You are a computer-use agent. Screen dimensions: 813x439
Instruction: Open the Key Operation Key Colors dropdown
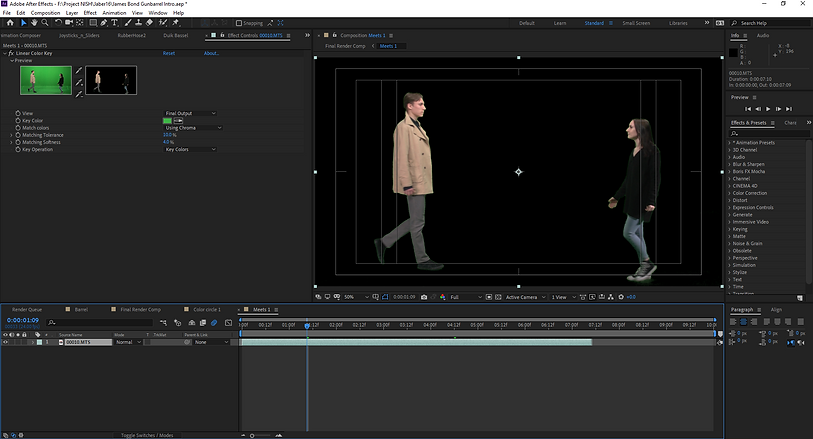tap(190, 149)
